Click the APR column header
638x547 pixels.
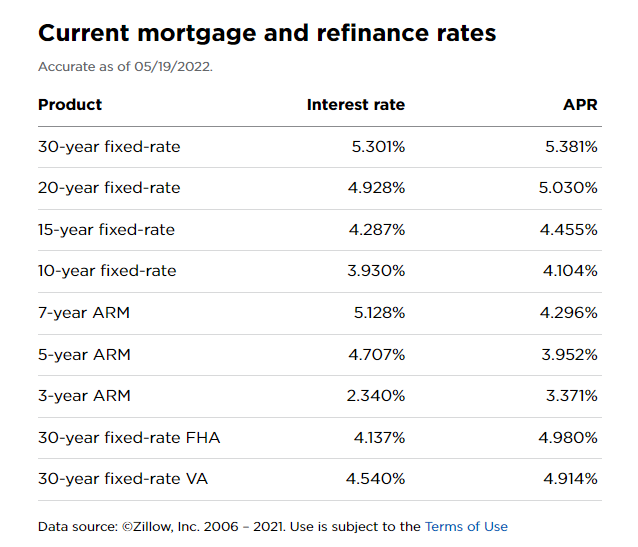coord(580,105)
